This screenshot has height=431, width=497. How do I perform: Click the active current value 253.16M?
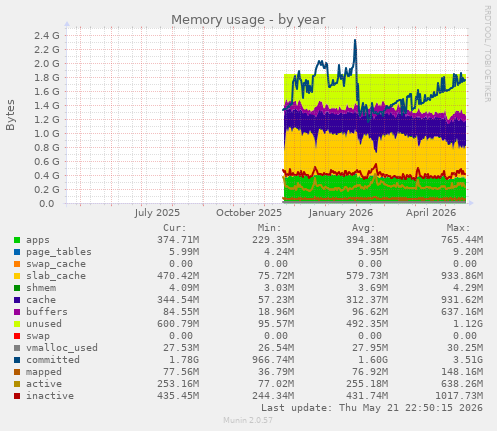pos(178,384)
